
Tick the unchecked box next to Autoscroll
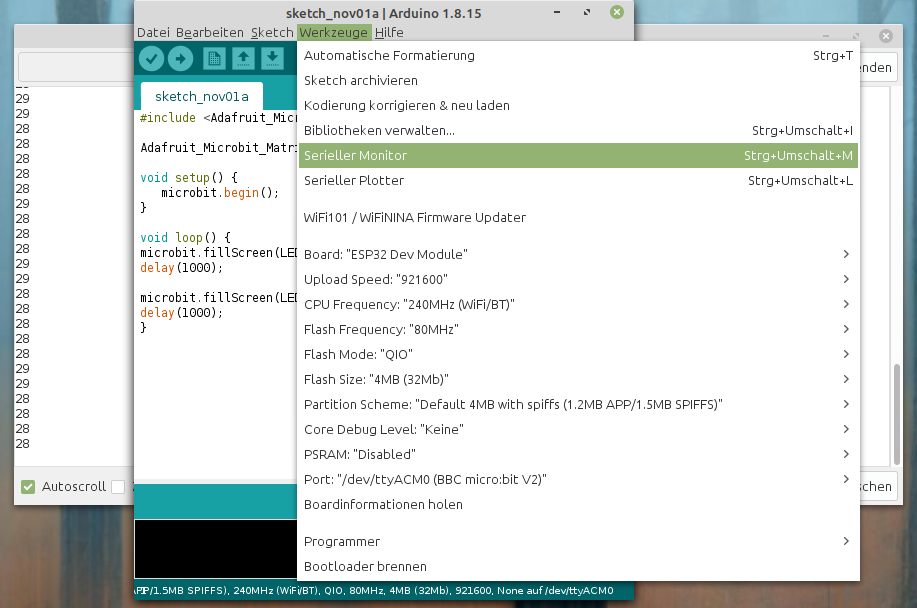(118, 486)
